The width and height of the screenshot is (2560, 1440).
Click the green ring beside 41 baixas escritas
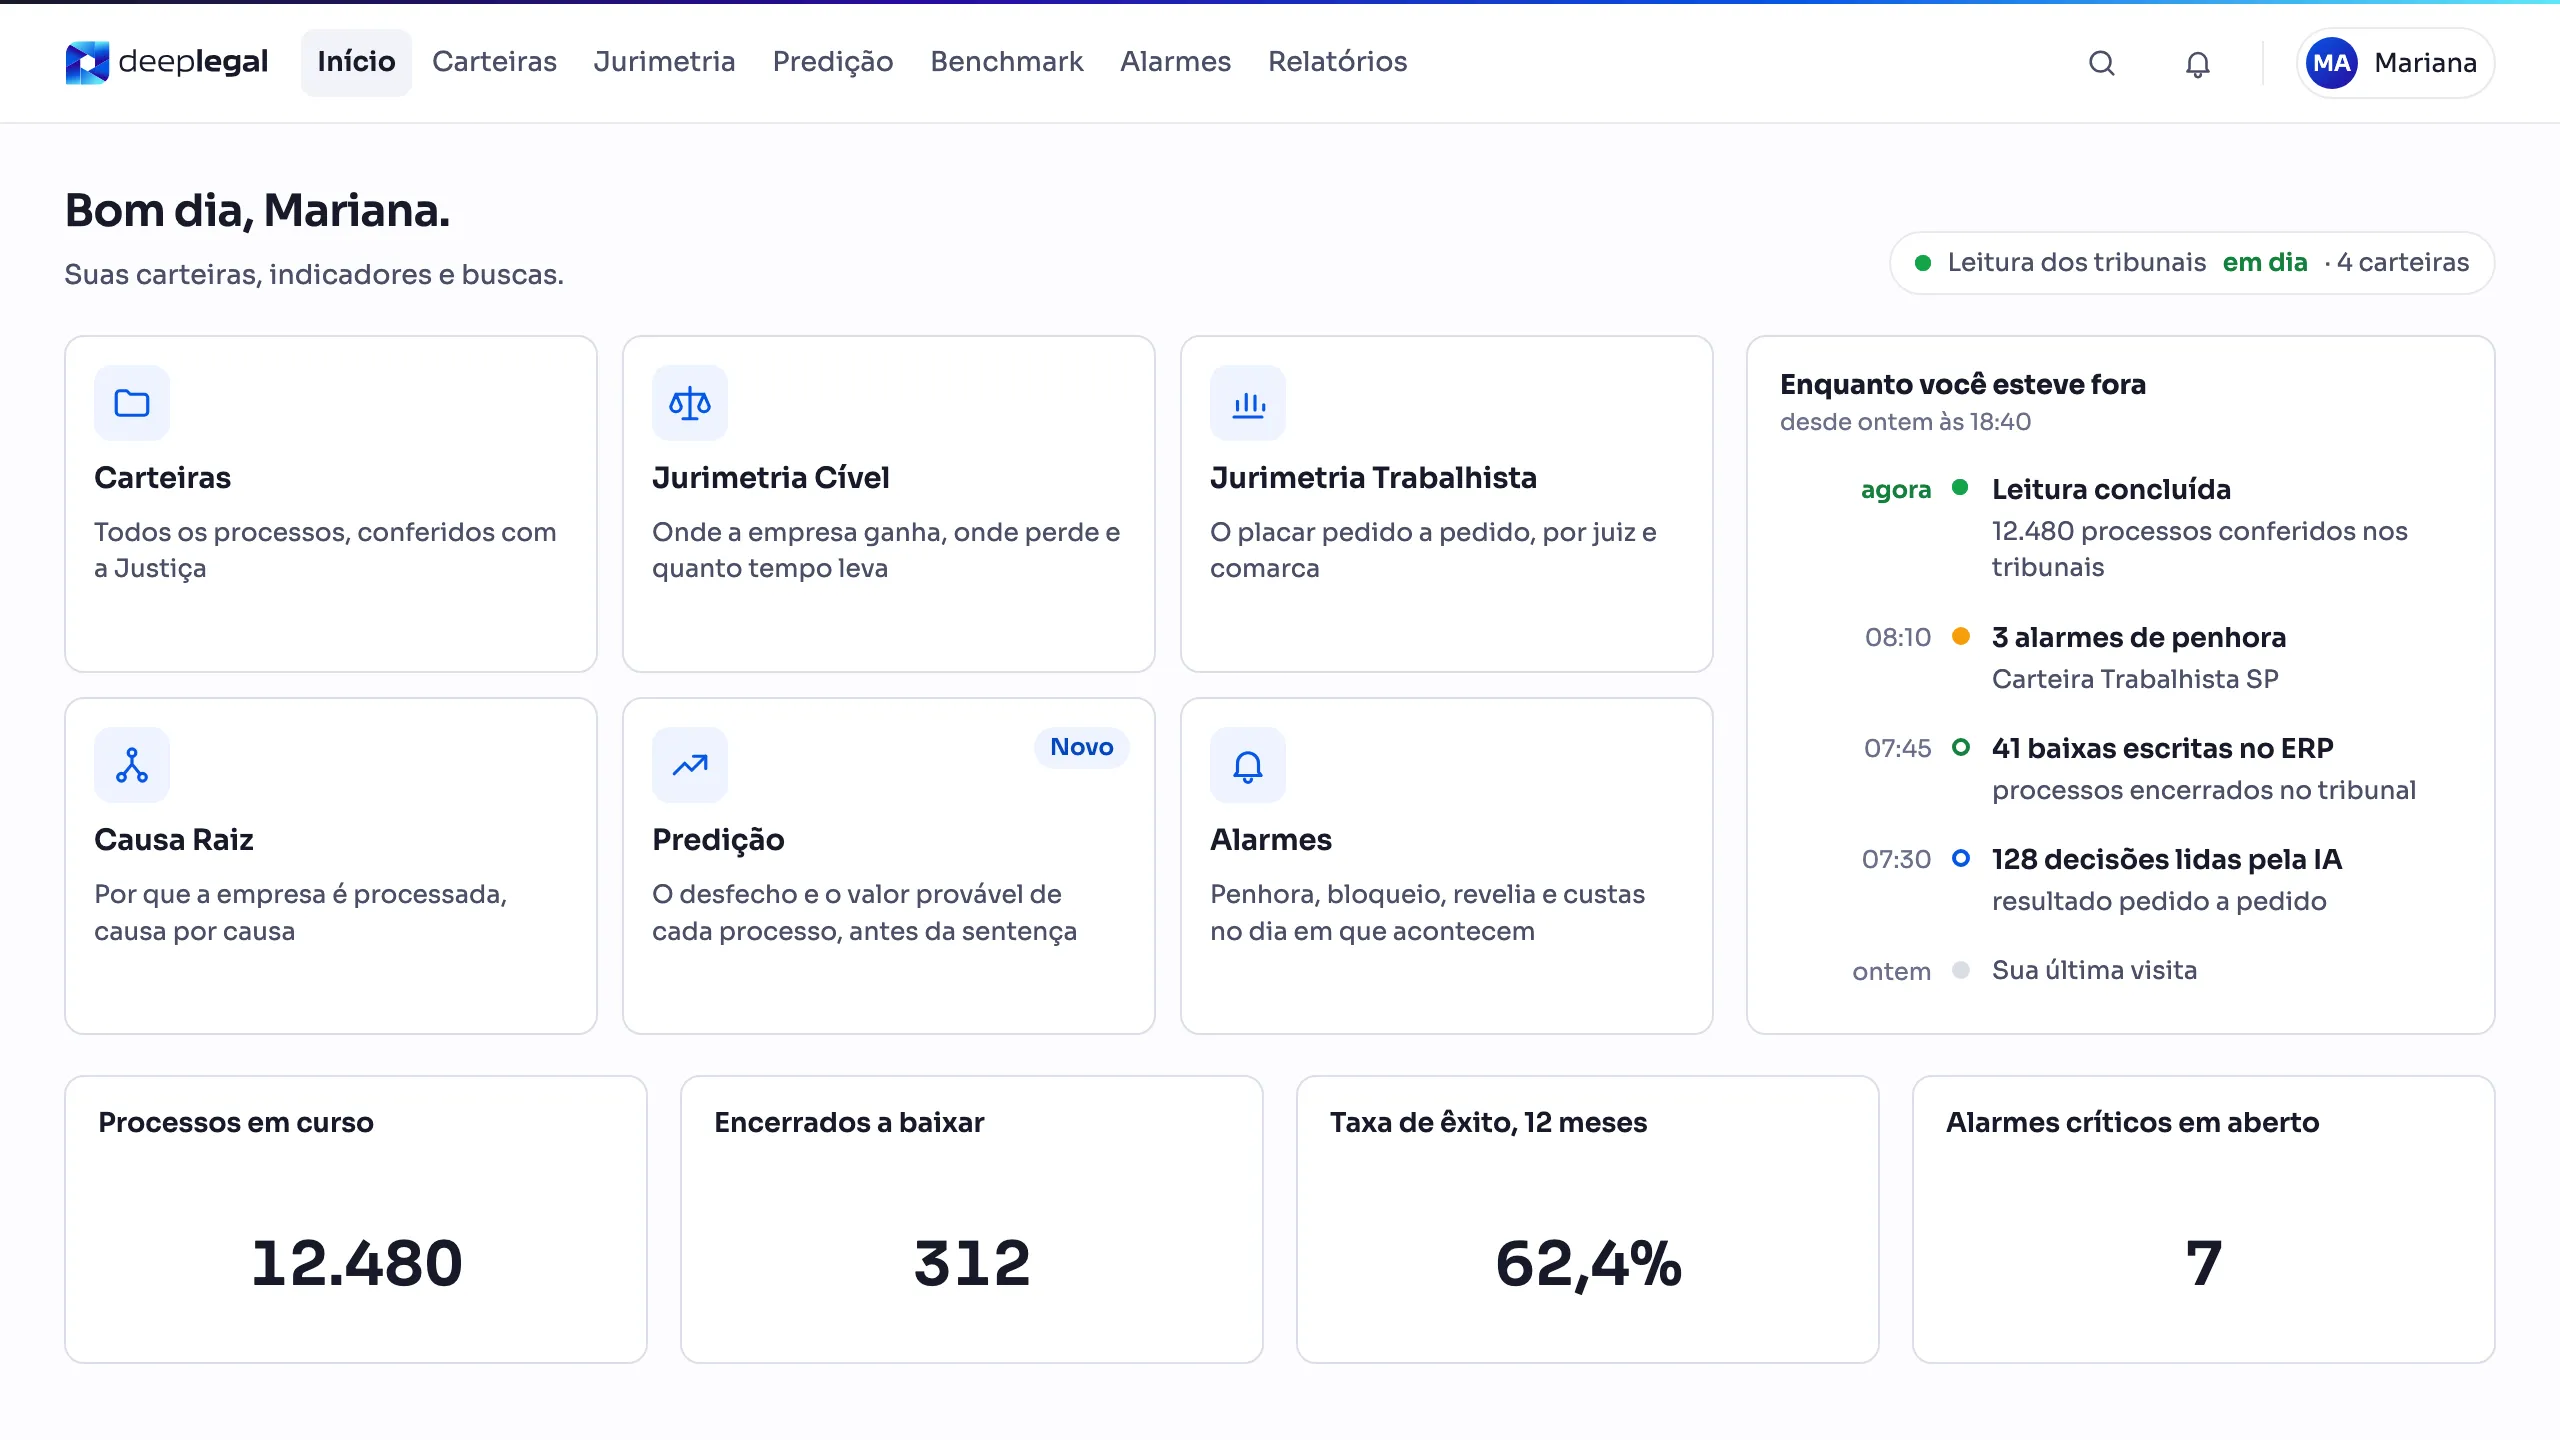[1961, 747]
